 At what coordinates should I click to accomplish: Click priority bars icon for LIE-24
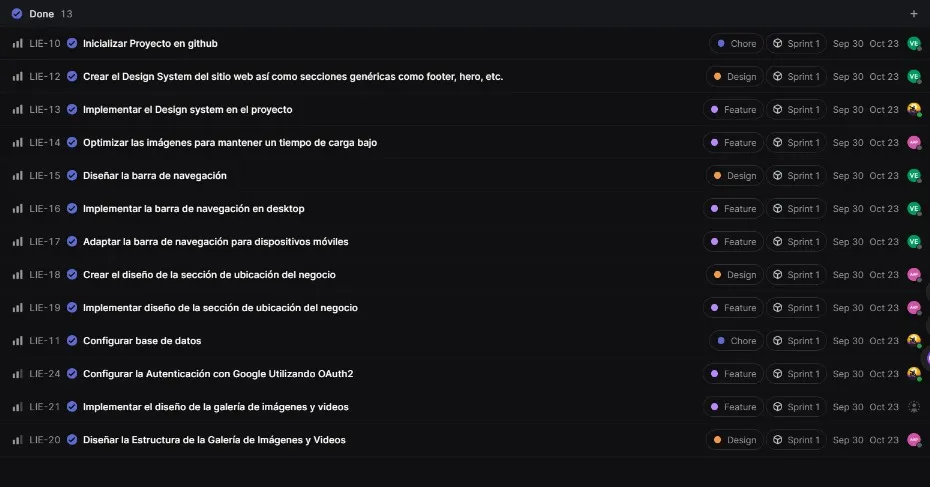17,374
